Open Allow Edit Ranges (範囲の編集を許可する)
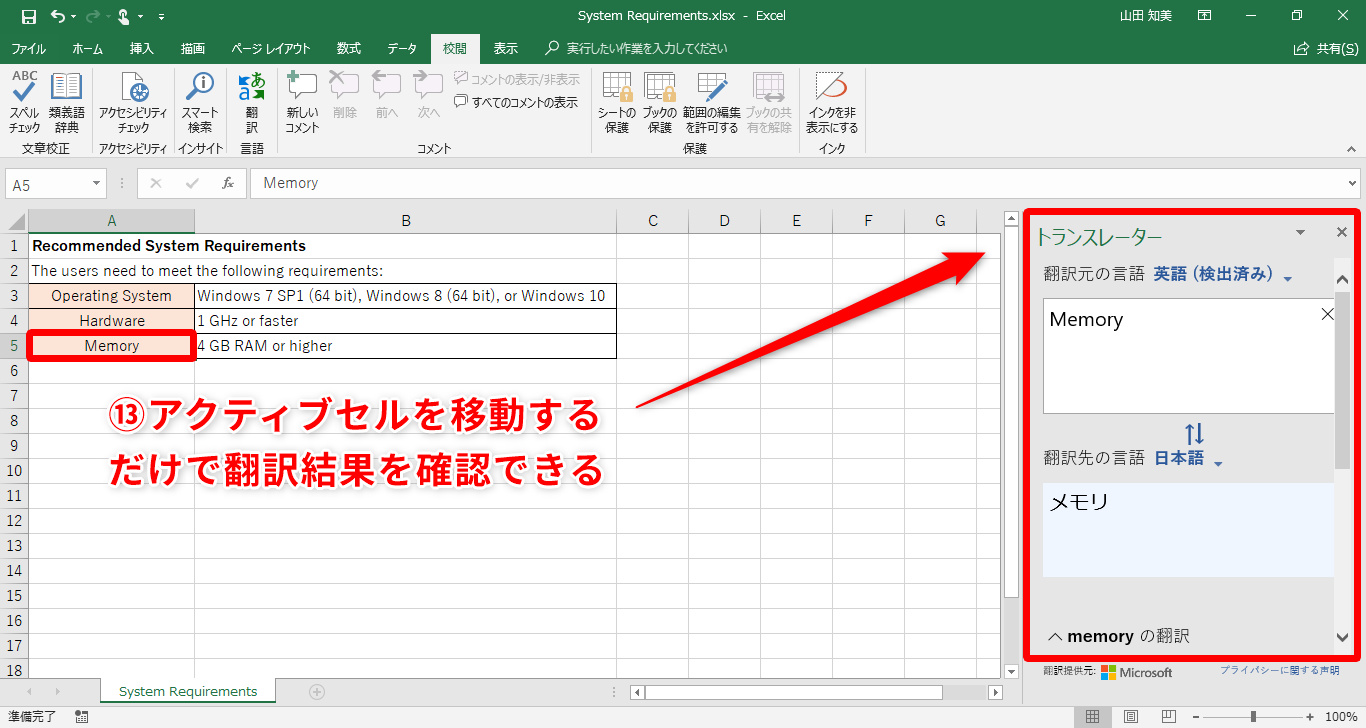 712,102
